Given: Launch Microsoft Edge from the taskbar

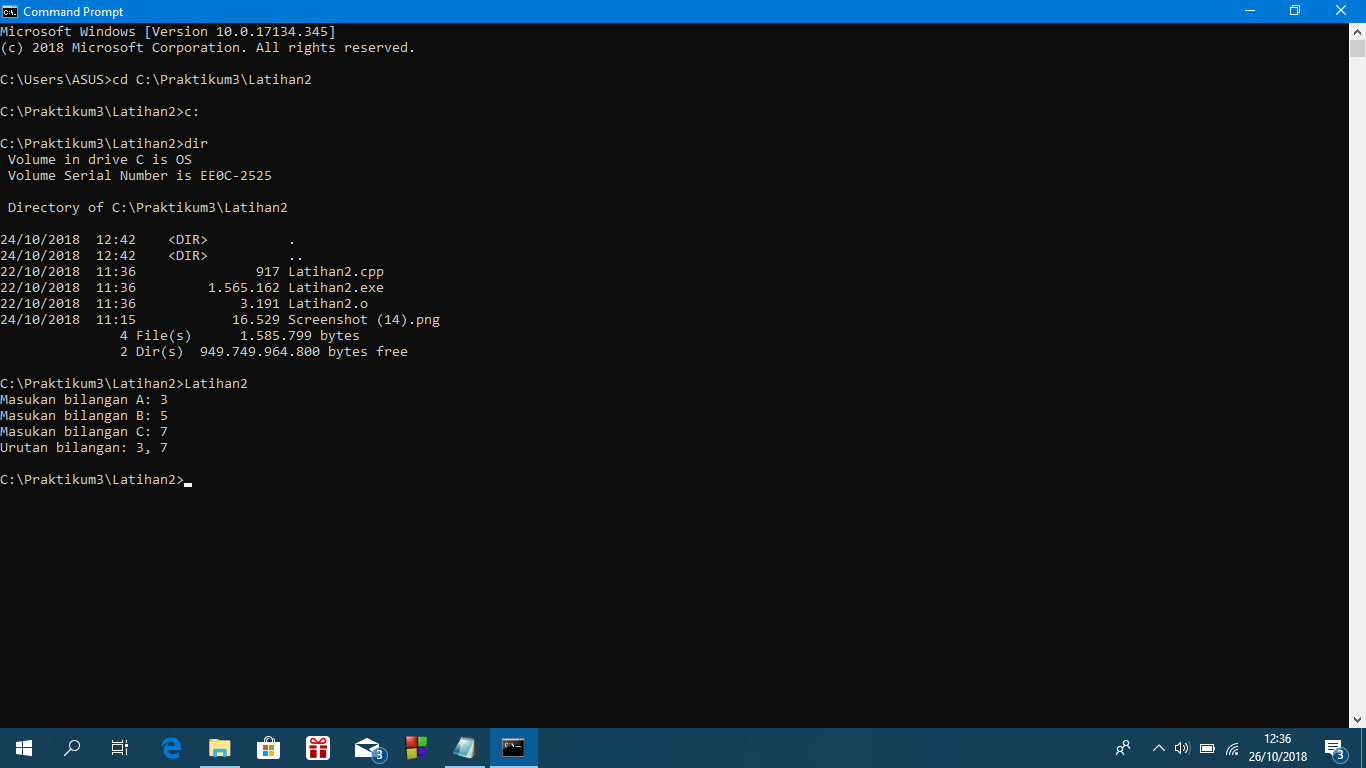Looking at the screenshot, I should click(x=171, y=748).
